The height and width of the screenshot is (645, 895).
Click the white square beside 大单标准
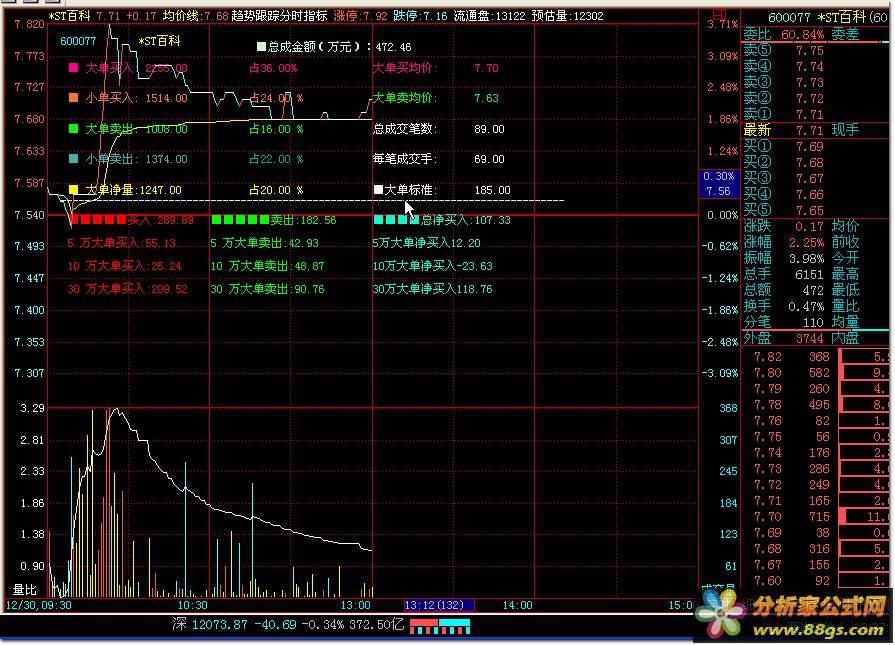(378, 190)
